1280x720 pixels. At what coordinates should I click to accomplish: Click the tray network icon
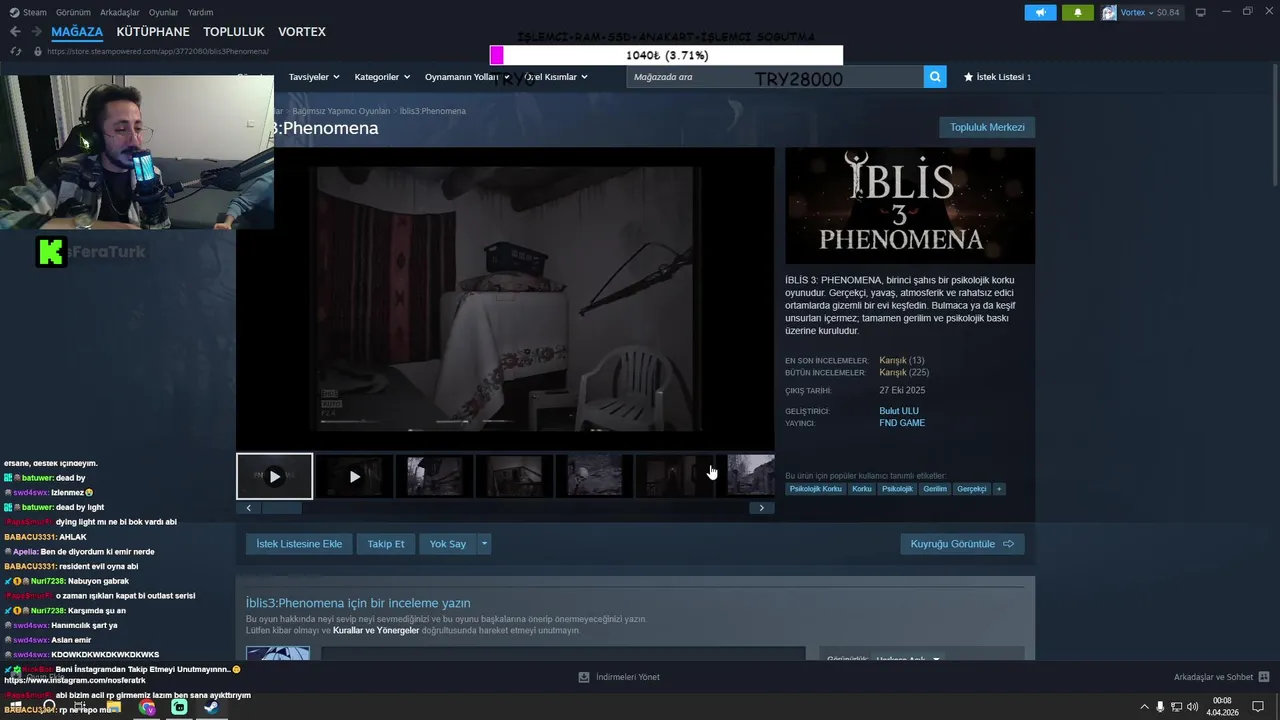[x=1175, y=707]
